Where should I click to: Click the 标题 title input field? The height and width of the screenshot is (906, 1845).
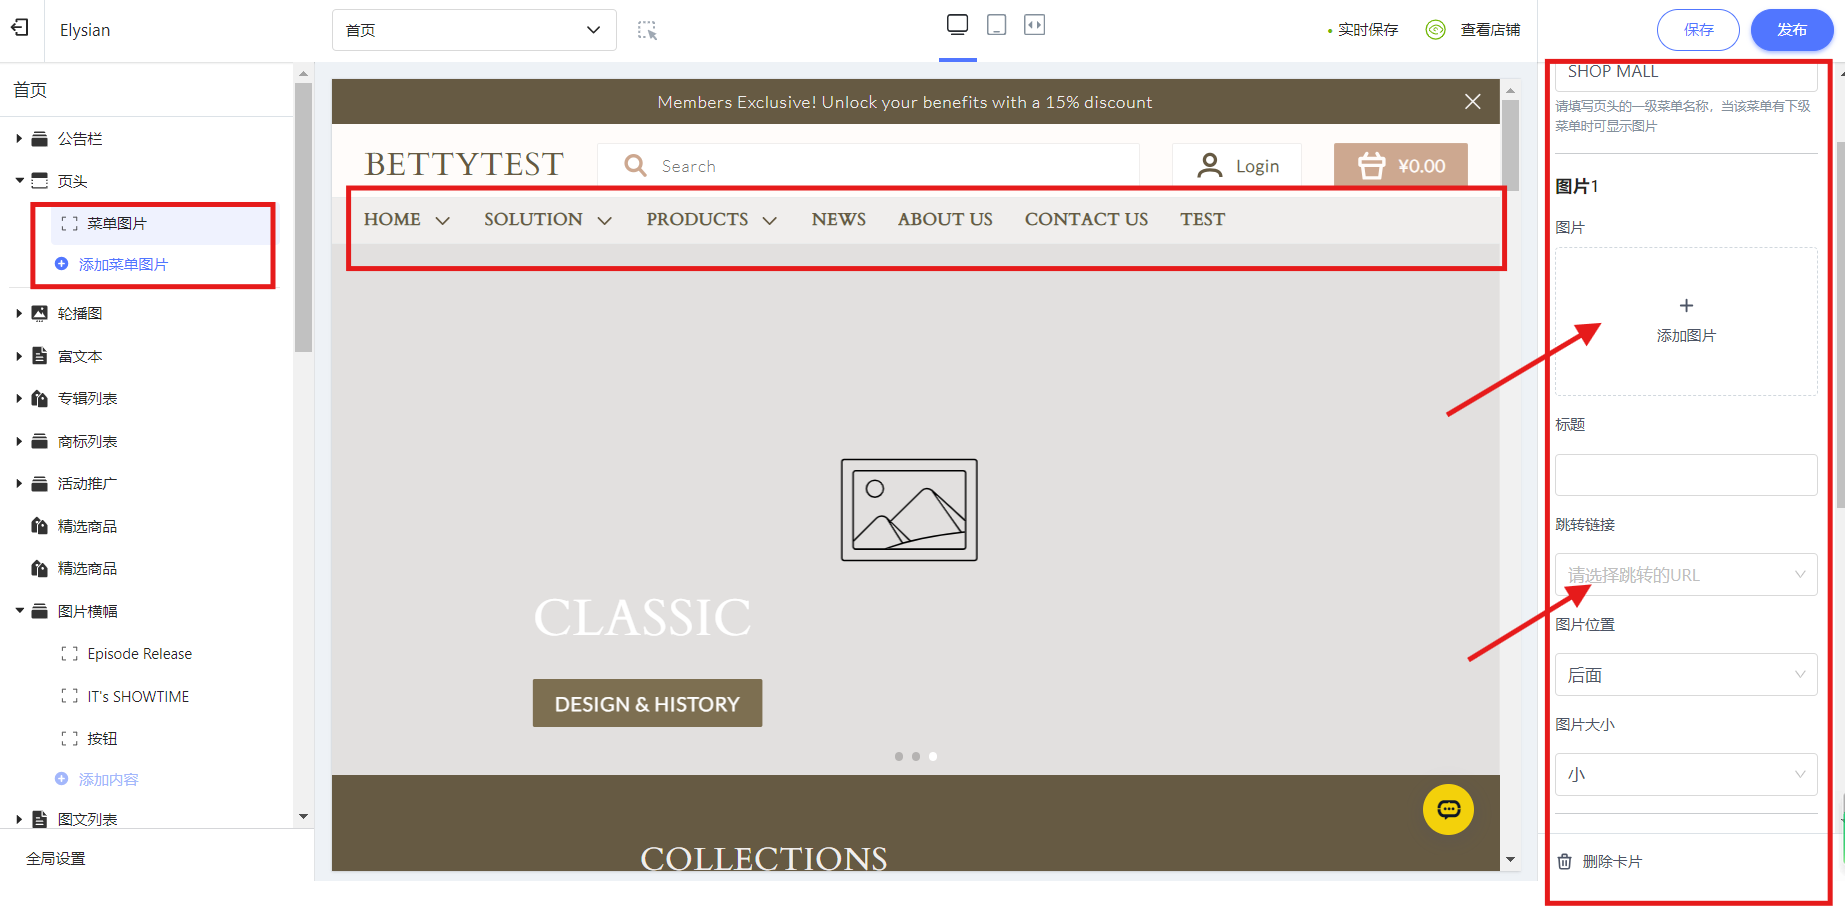click(x=1685, y=475)
